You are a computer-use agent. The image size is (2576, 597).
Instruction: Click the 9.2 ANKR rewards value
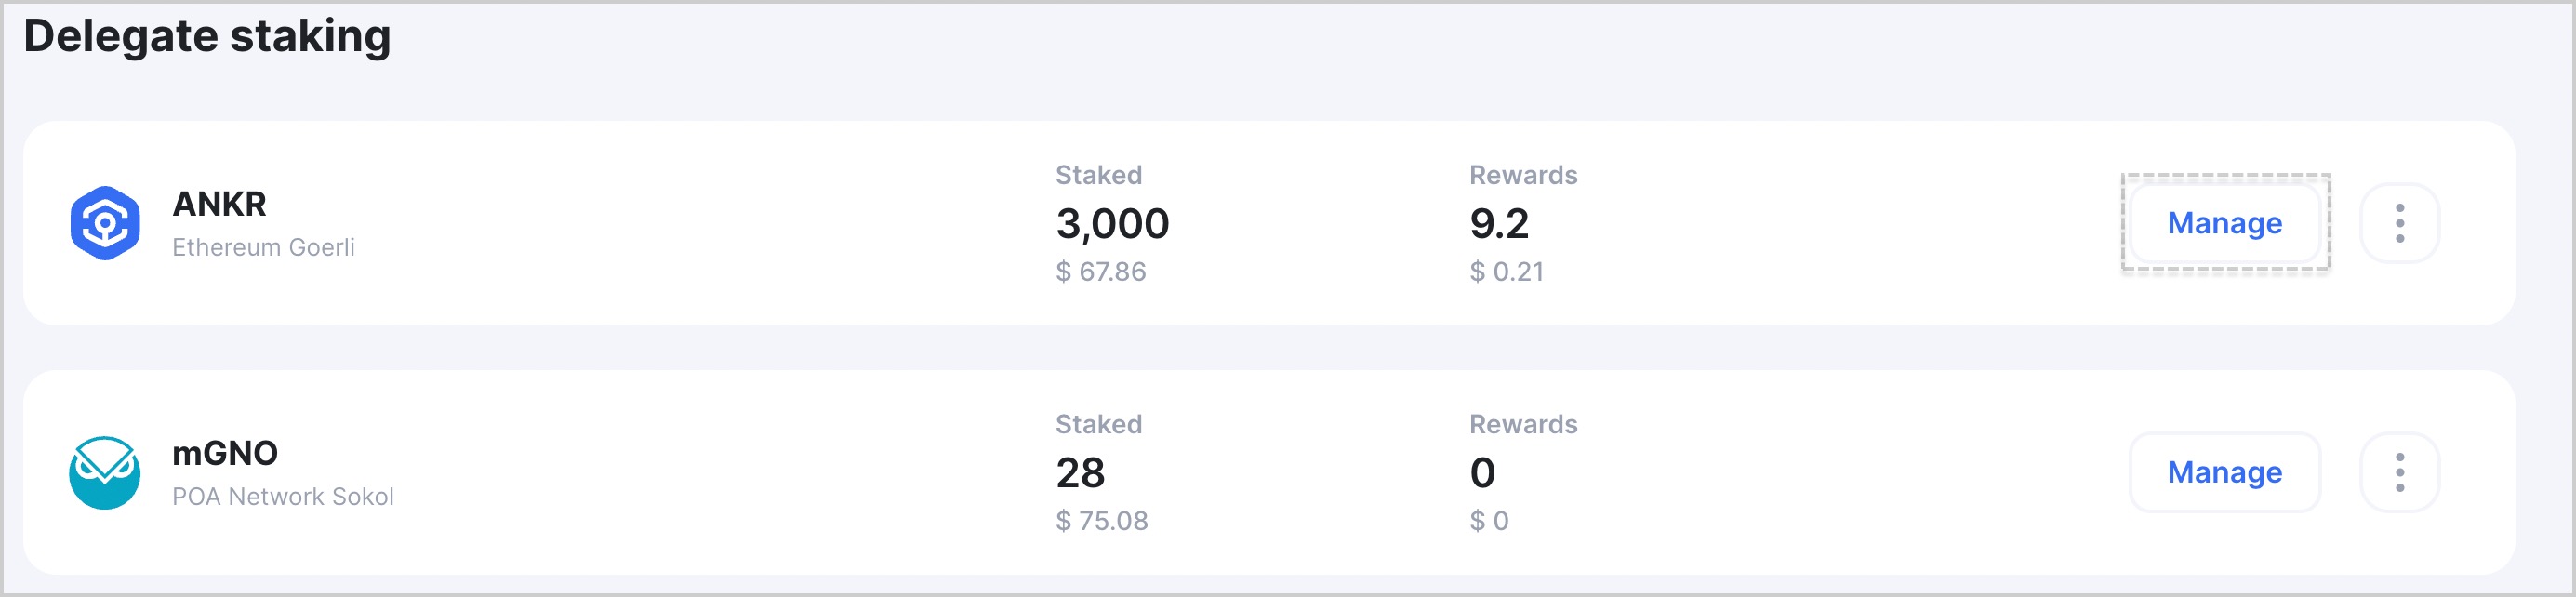coord(1499,224)
